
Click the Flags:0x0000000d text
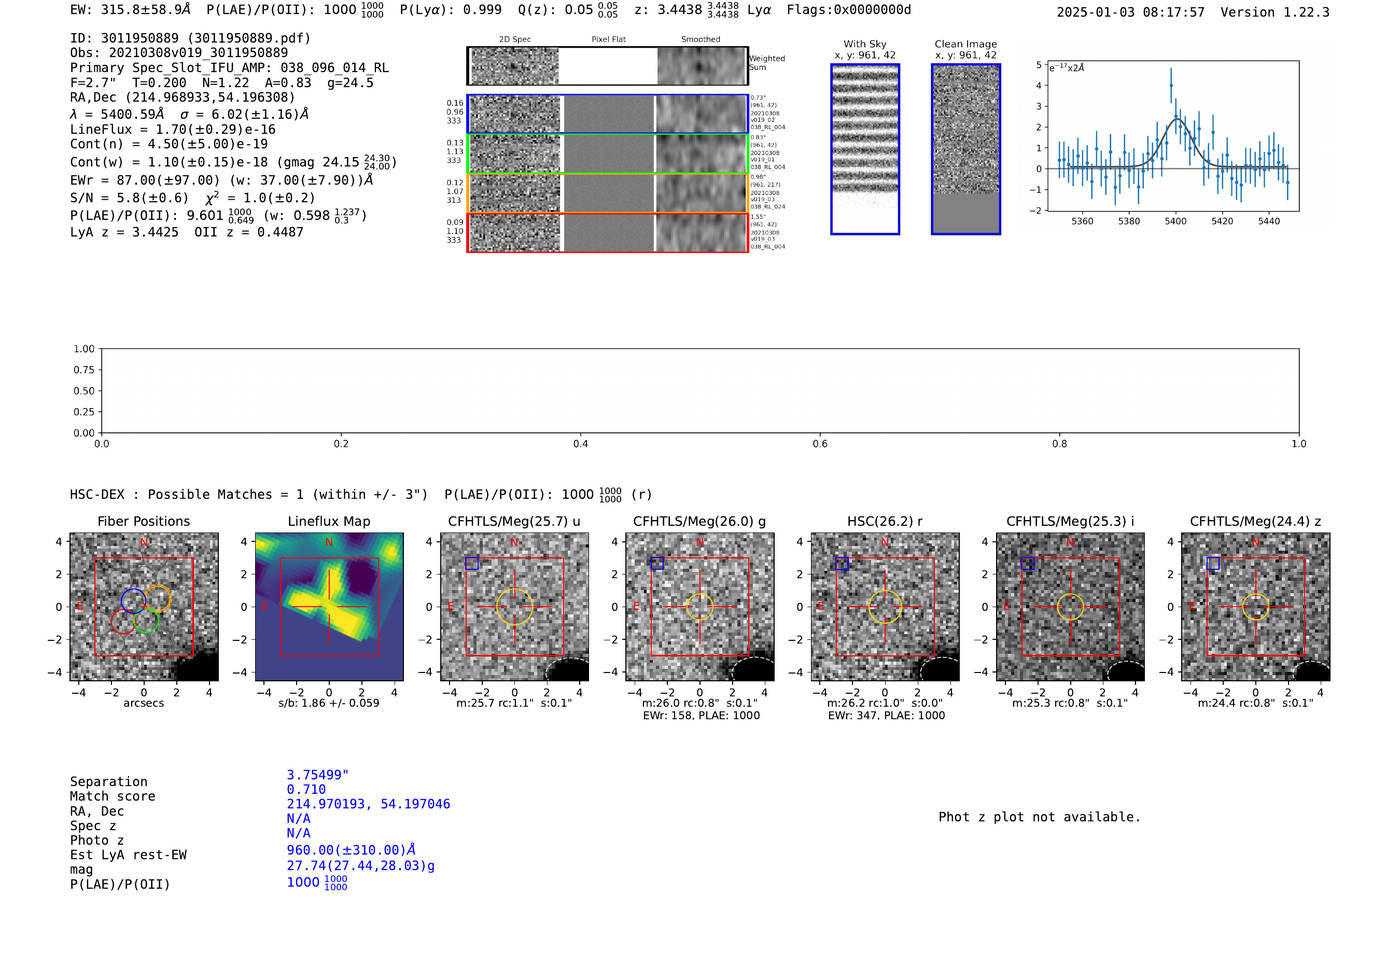click(849, 10)
